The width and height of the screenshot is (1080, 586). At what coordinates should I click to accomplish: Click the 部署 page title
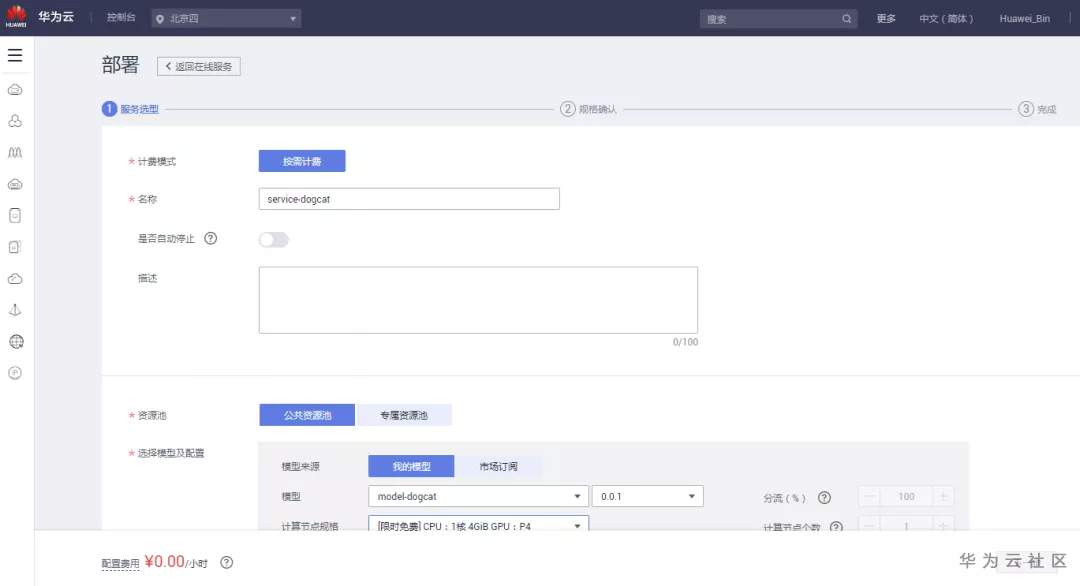pyautogui.click(x=121, y=65)
